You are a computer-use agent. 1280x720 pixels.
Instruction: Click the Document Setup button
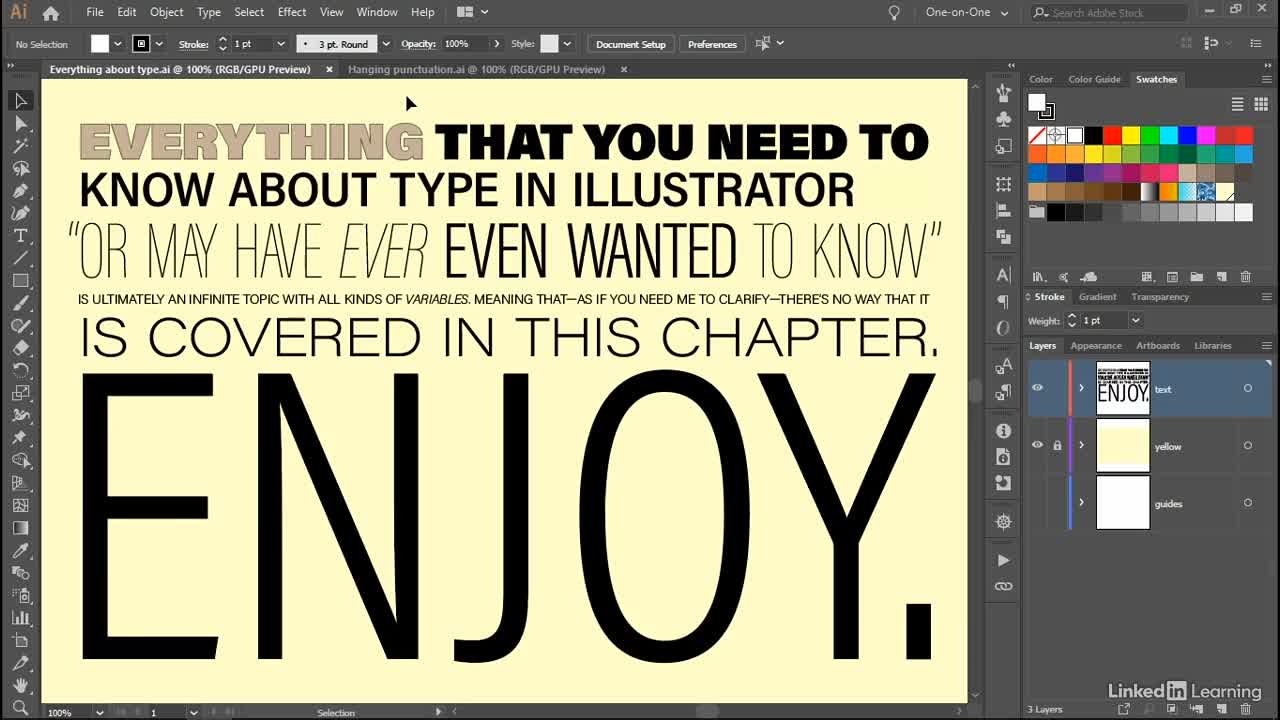630,44
